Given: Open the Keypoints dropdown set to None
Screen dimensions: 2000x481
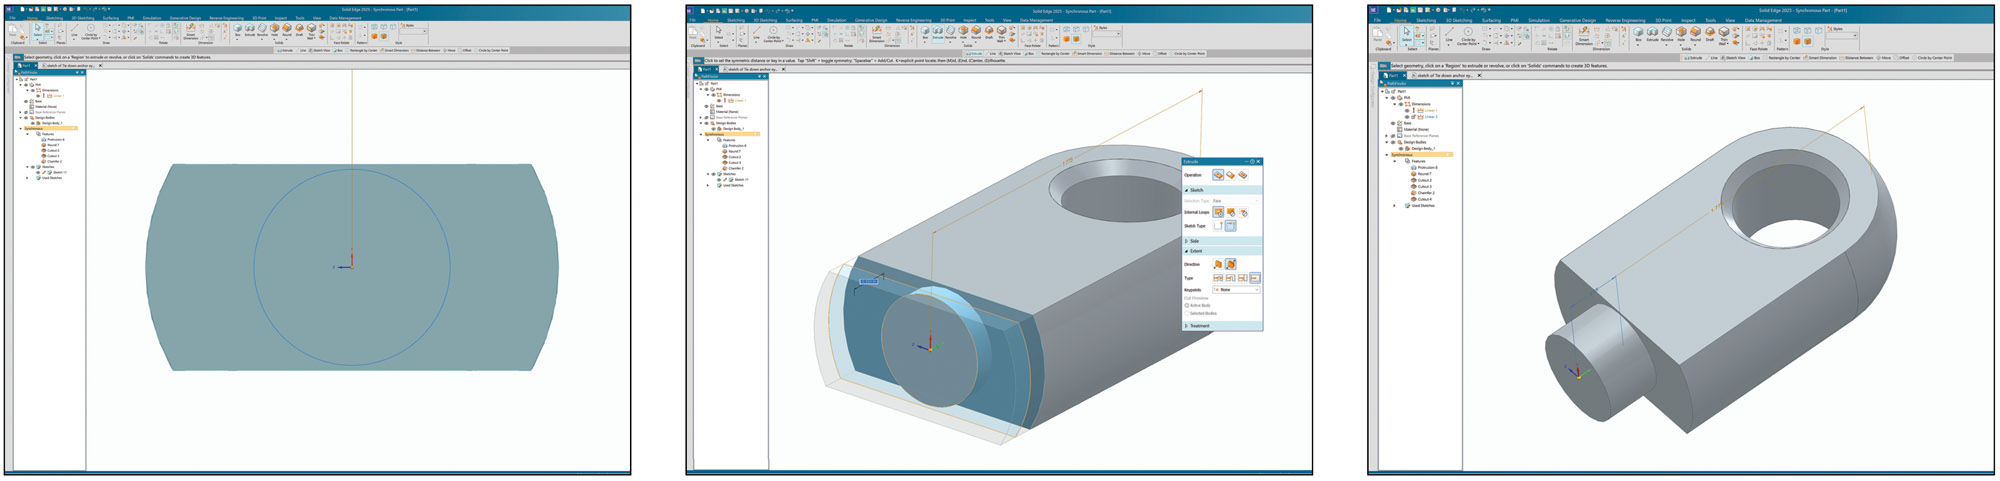Looking at the screenshot, I should [1236, 290].
